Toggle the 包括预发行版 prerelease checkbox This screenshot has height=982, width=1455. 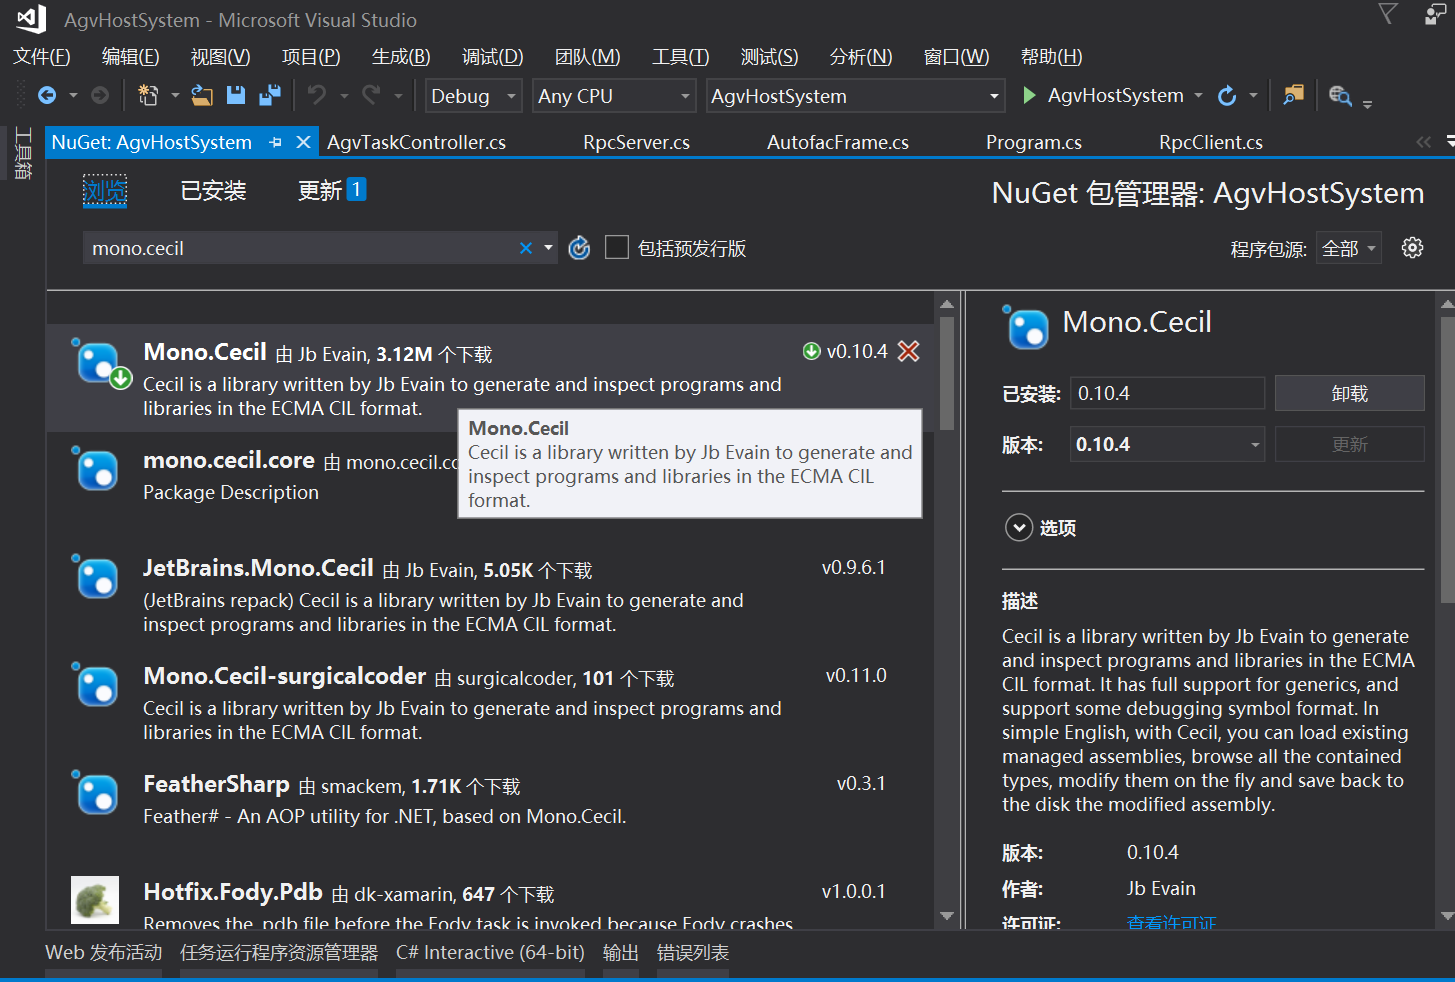pos(617,247)
